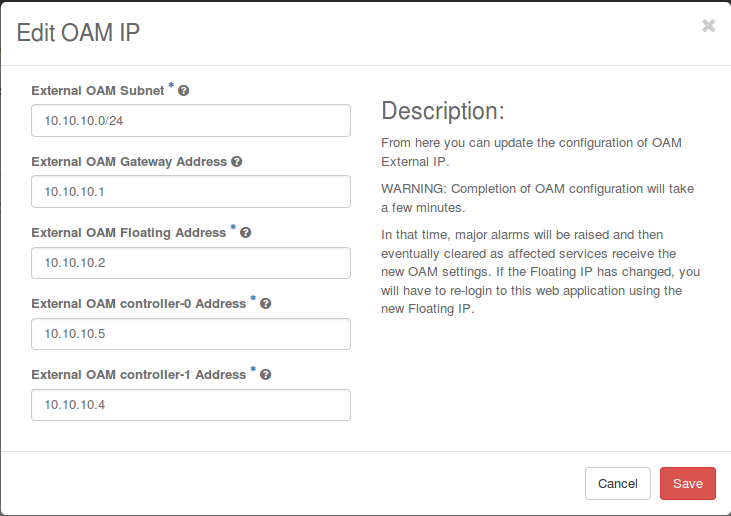Click help icon beside controller-0 Address

266,304
